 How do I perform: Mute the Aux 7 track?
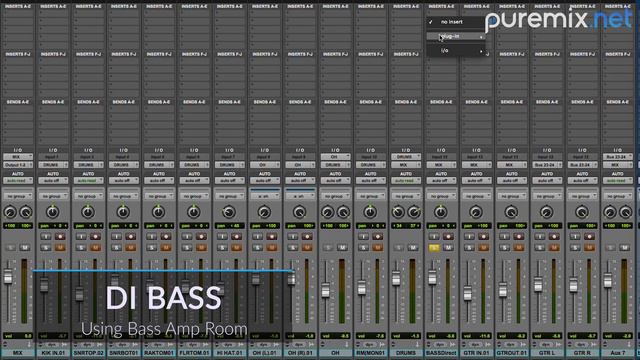click(624, 247)
